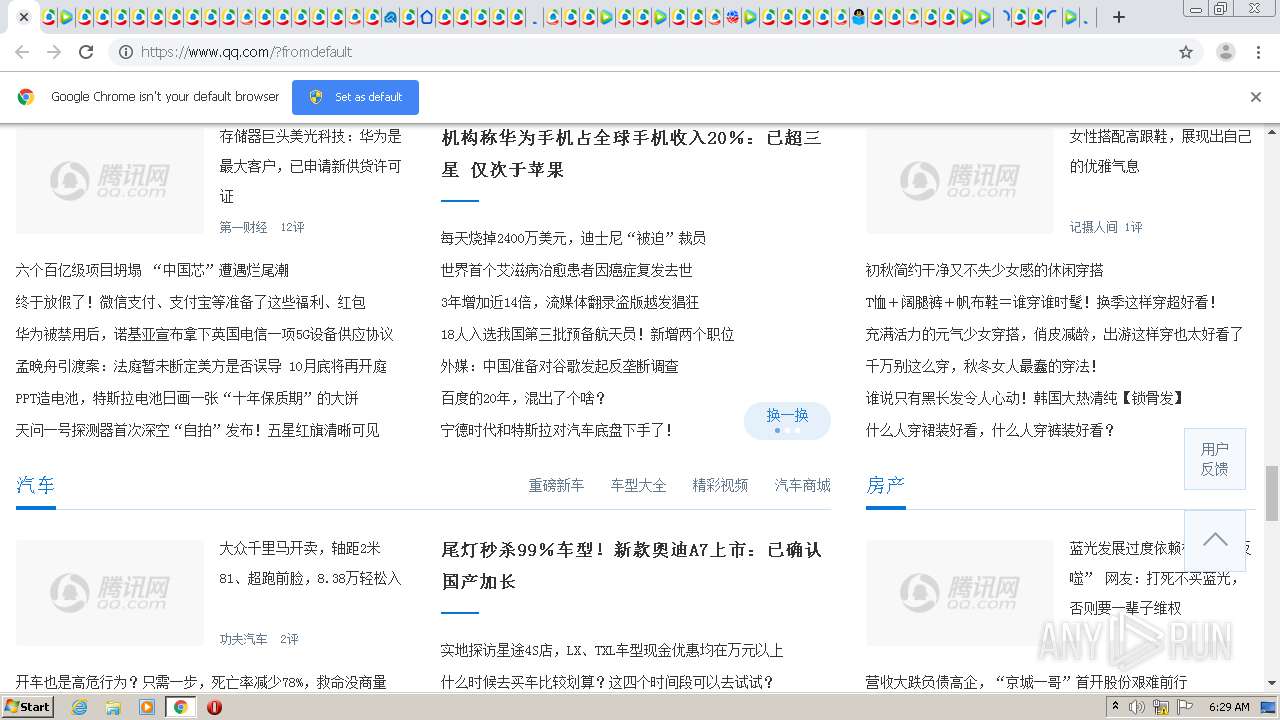Launch Internet Explorer from taskbar
Viewport: 1280px width, 720px height.
point(80,707)
